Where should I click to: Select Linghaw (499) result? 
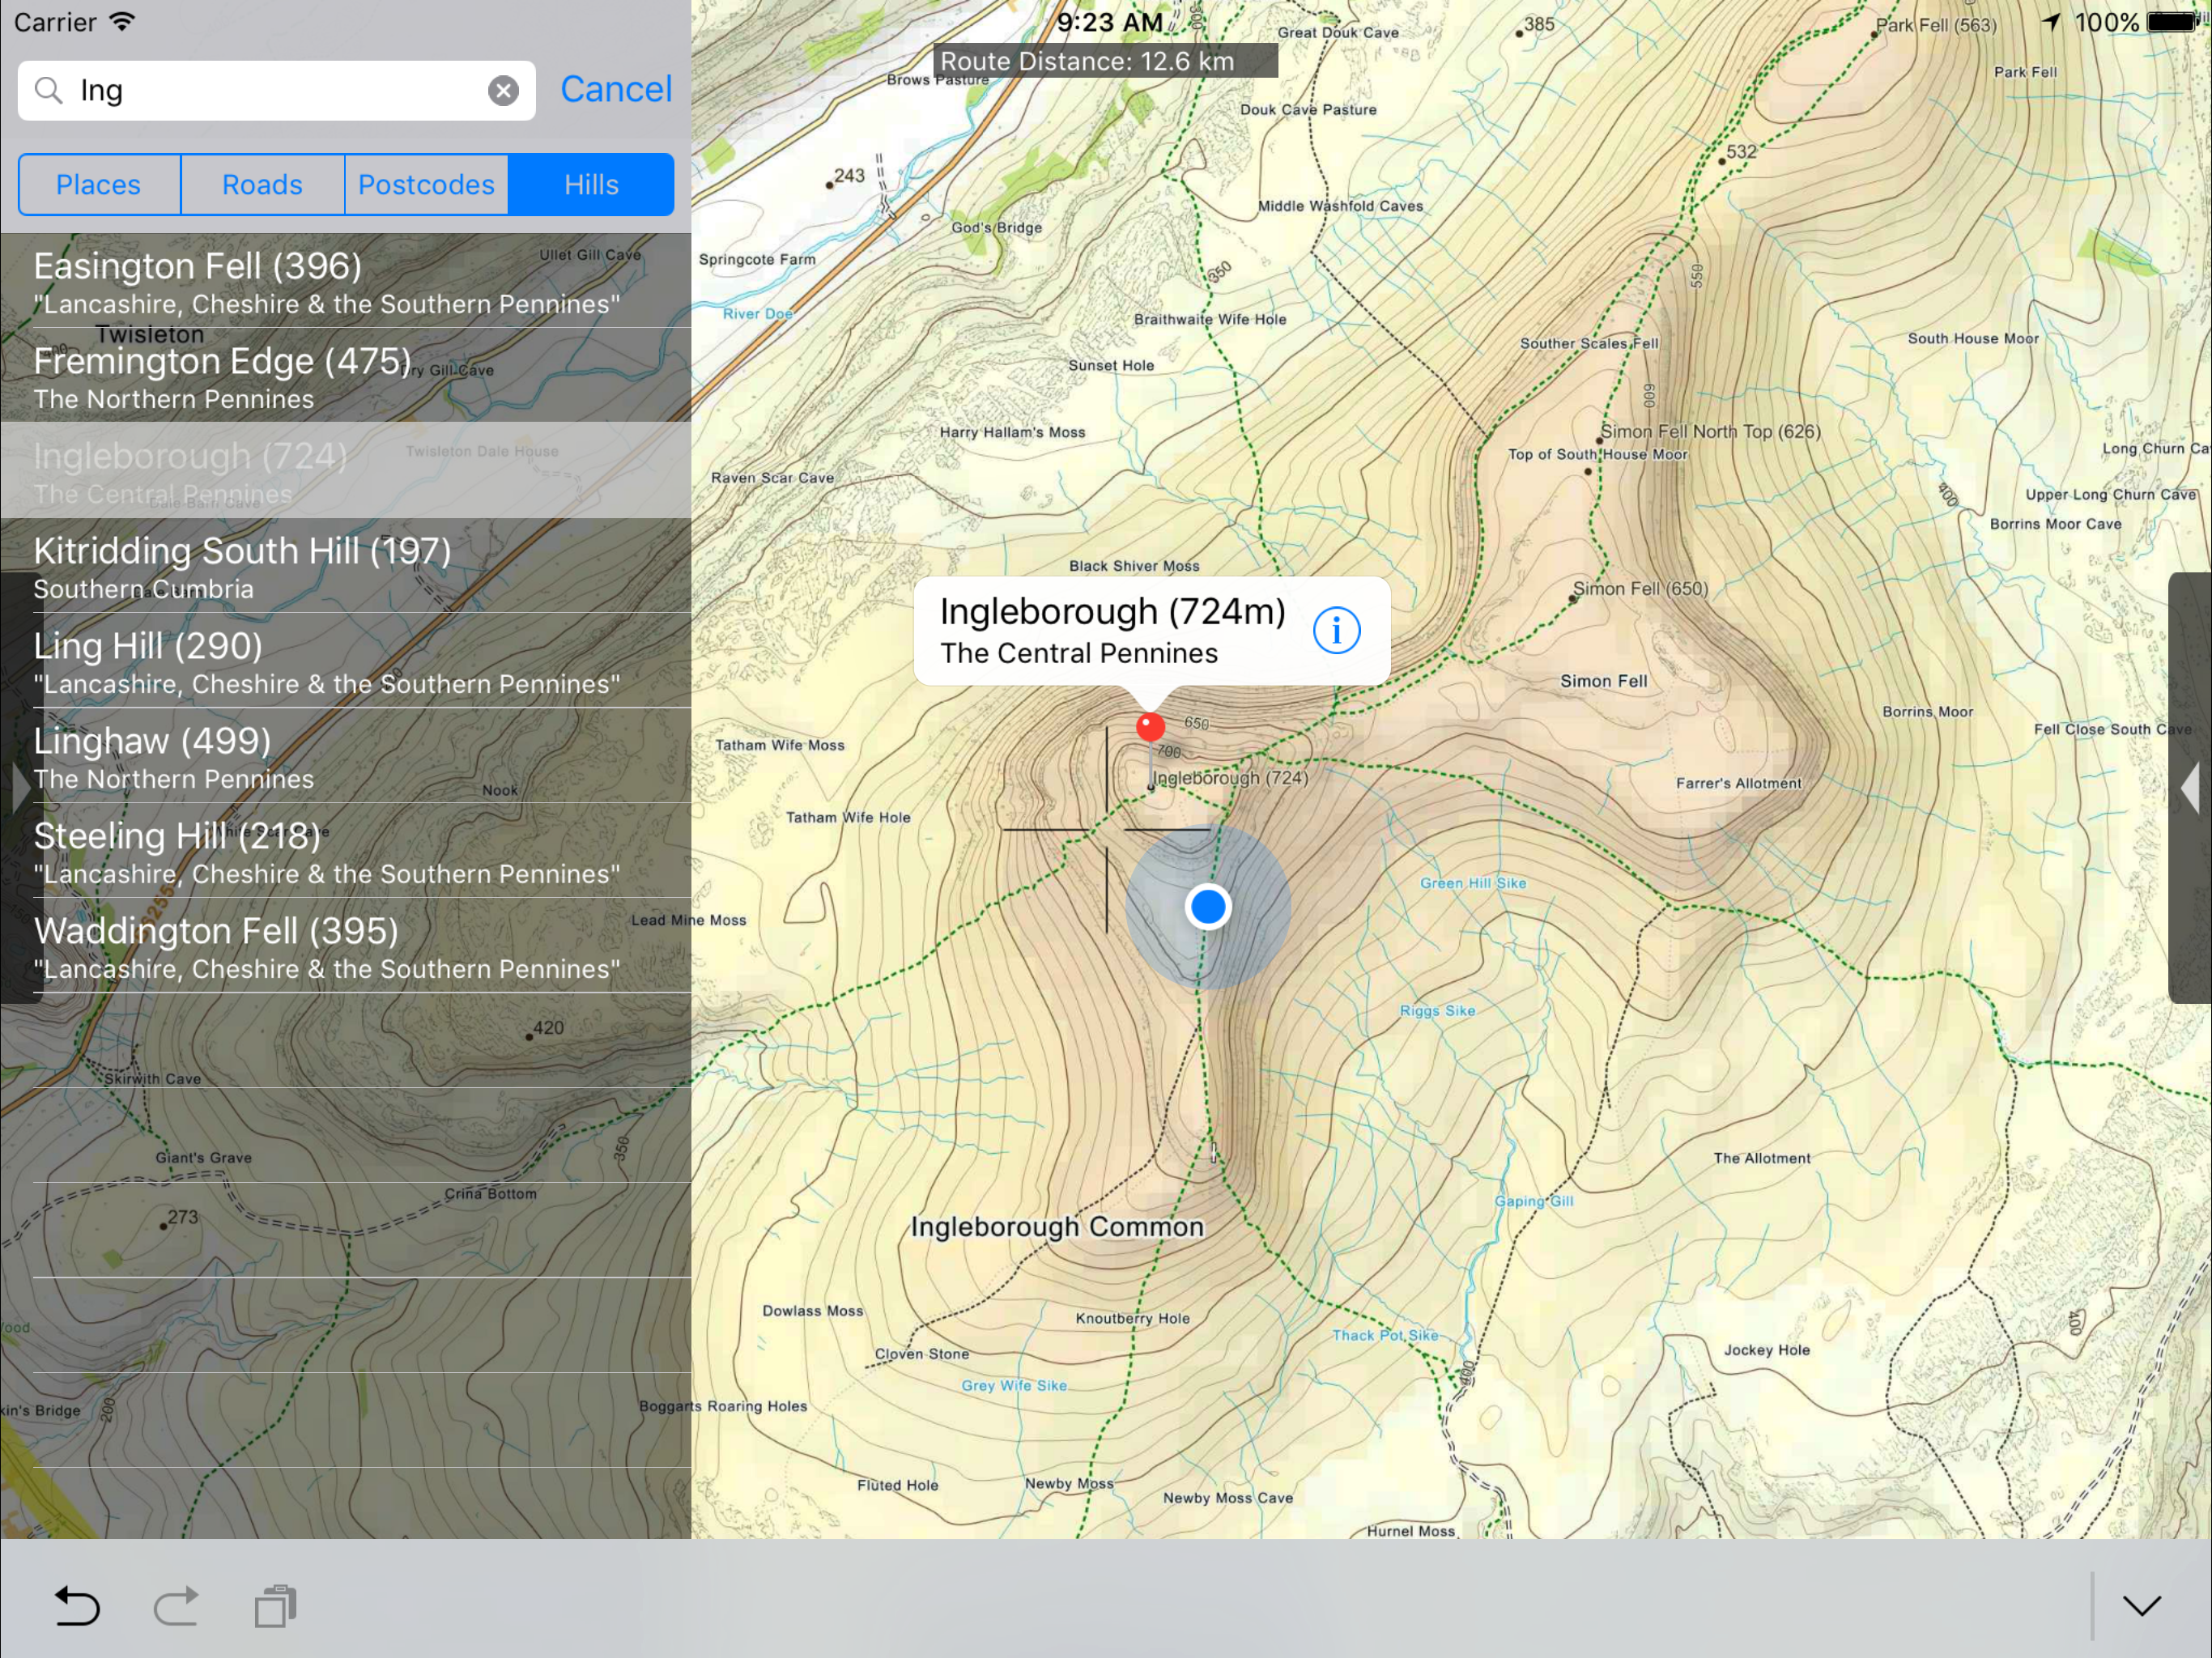[346, 756]
